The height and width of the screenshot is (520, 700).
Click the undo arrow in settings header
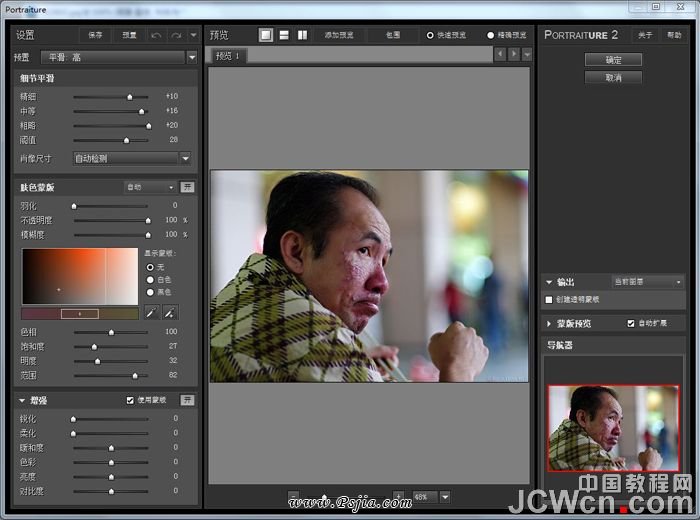156,35
